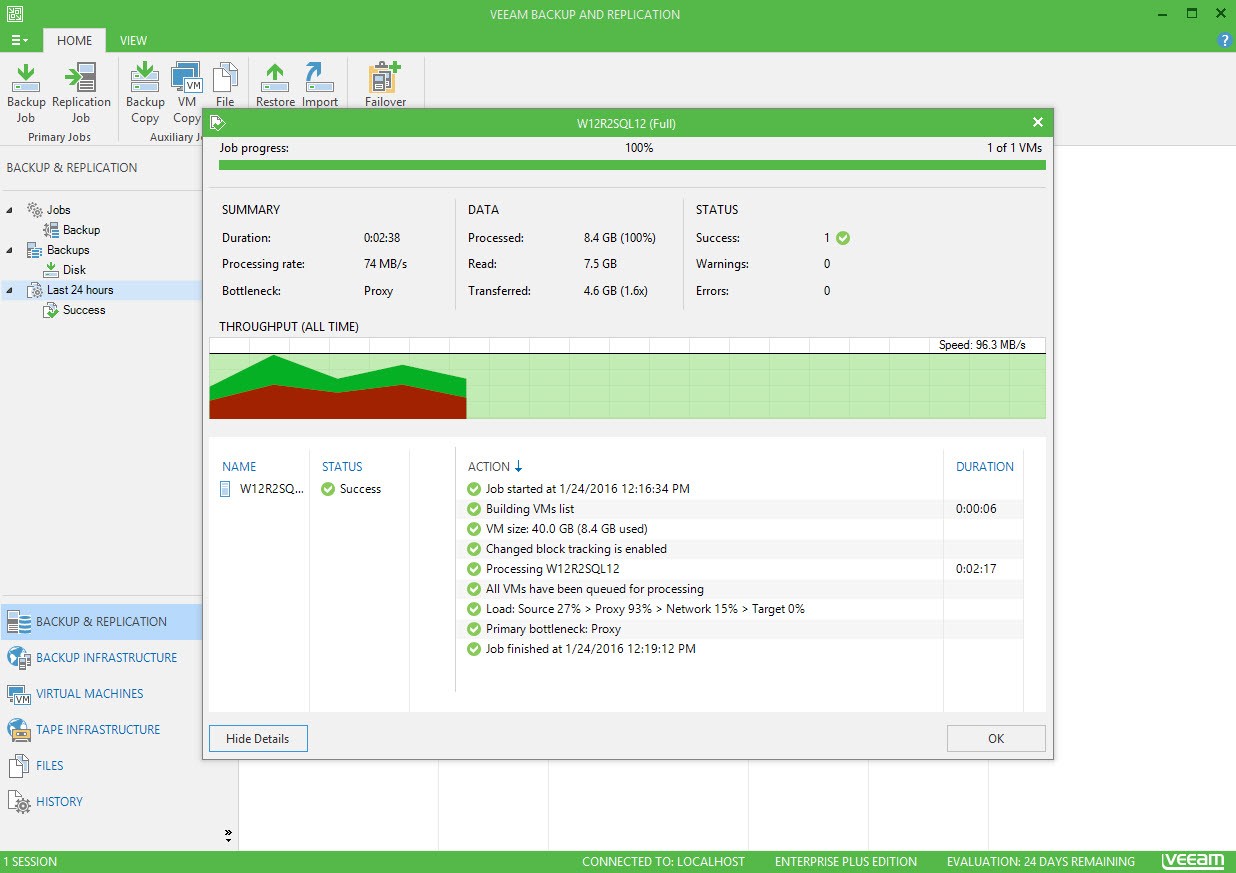Close the W12R2SQL12 job dialog
Viewport: 1236px width, 873px height.
(1038, 122)
